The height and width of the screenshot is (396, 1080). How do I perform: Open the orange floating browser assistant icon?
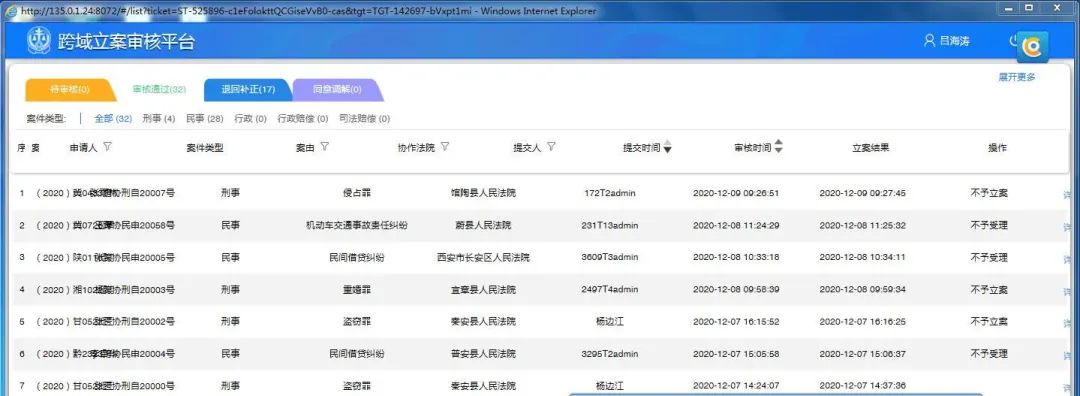click(1032, 47)
